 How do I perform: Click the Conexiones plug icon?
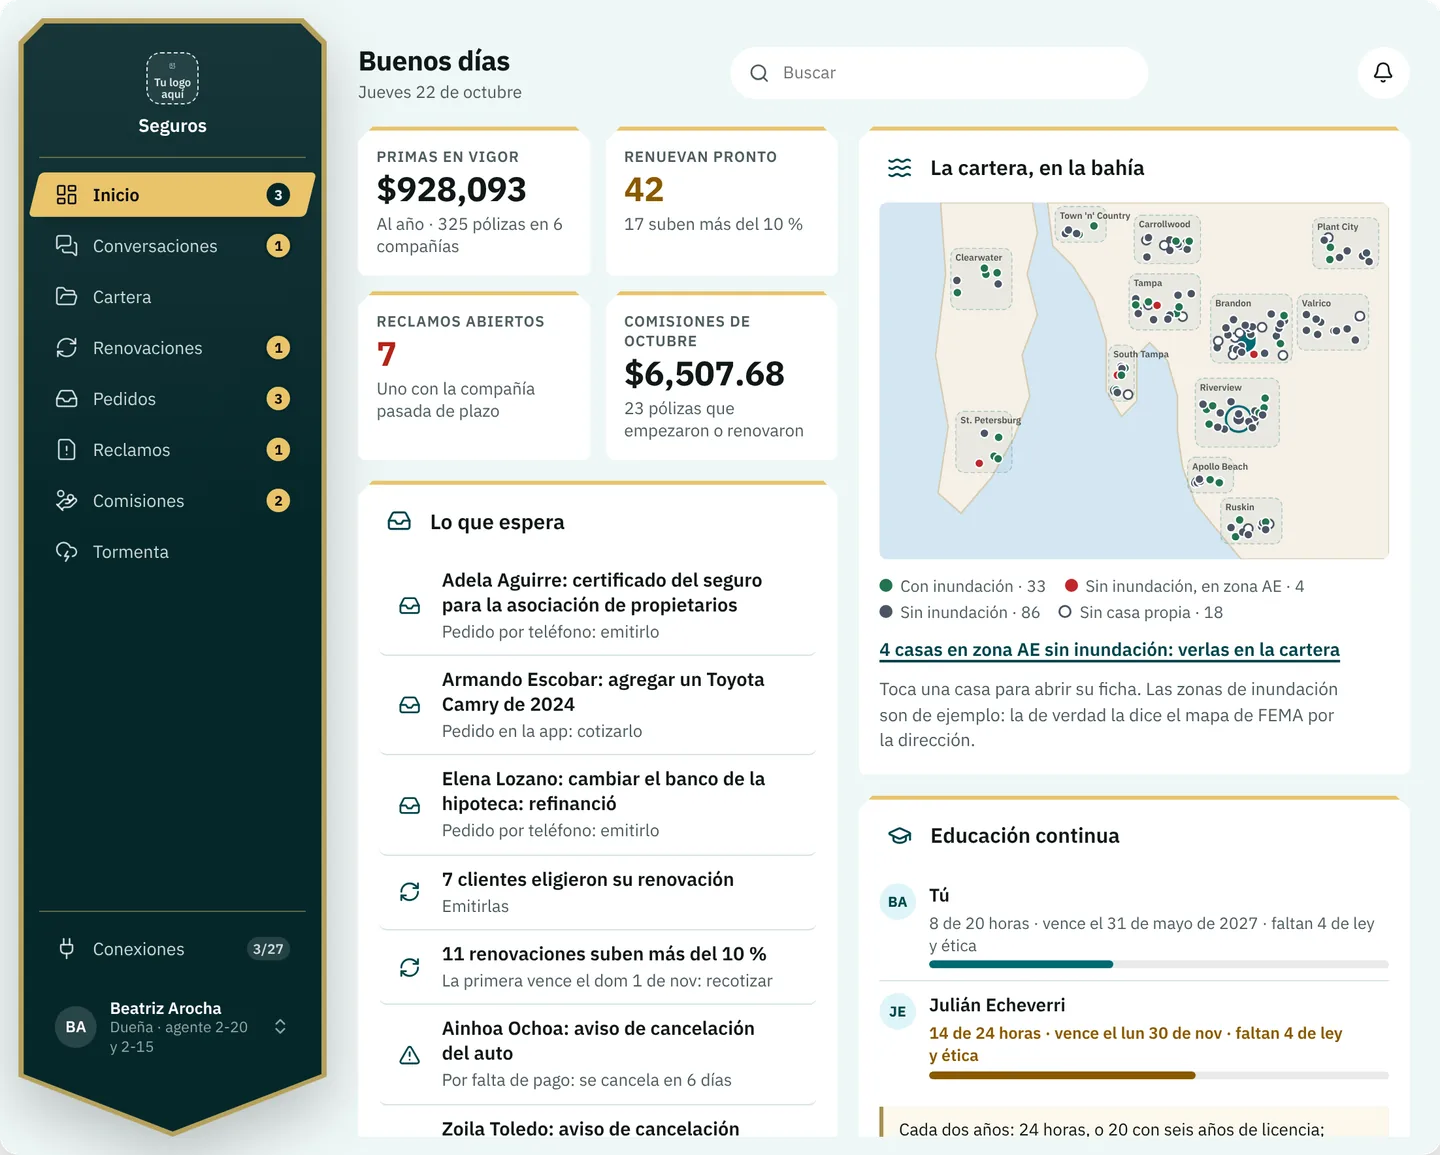tap(67, 949)
